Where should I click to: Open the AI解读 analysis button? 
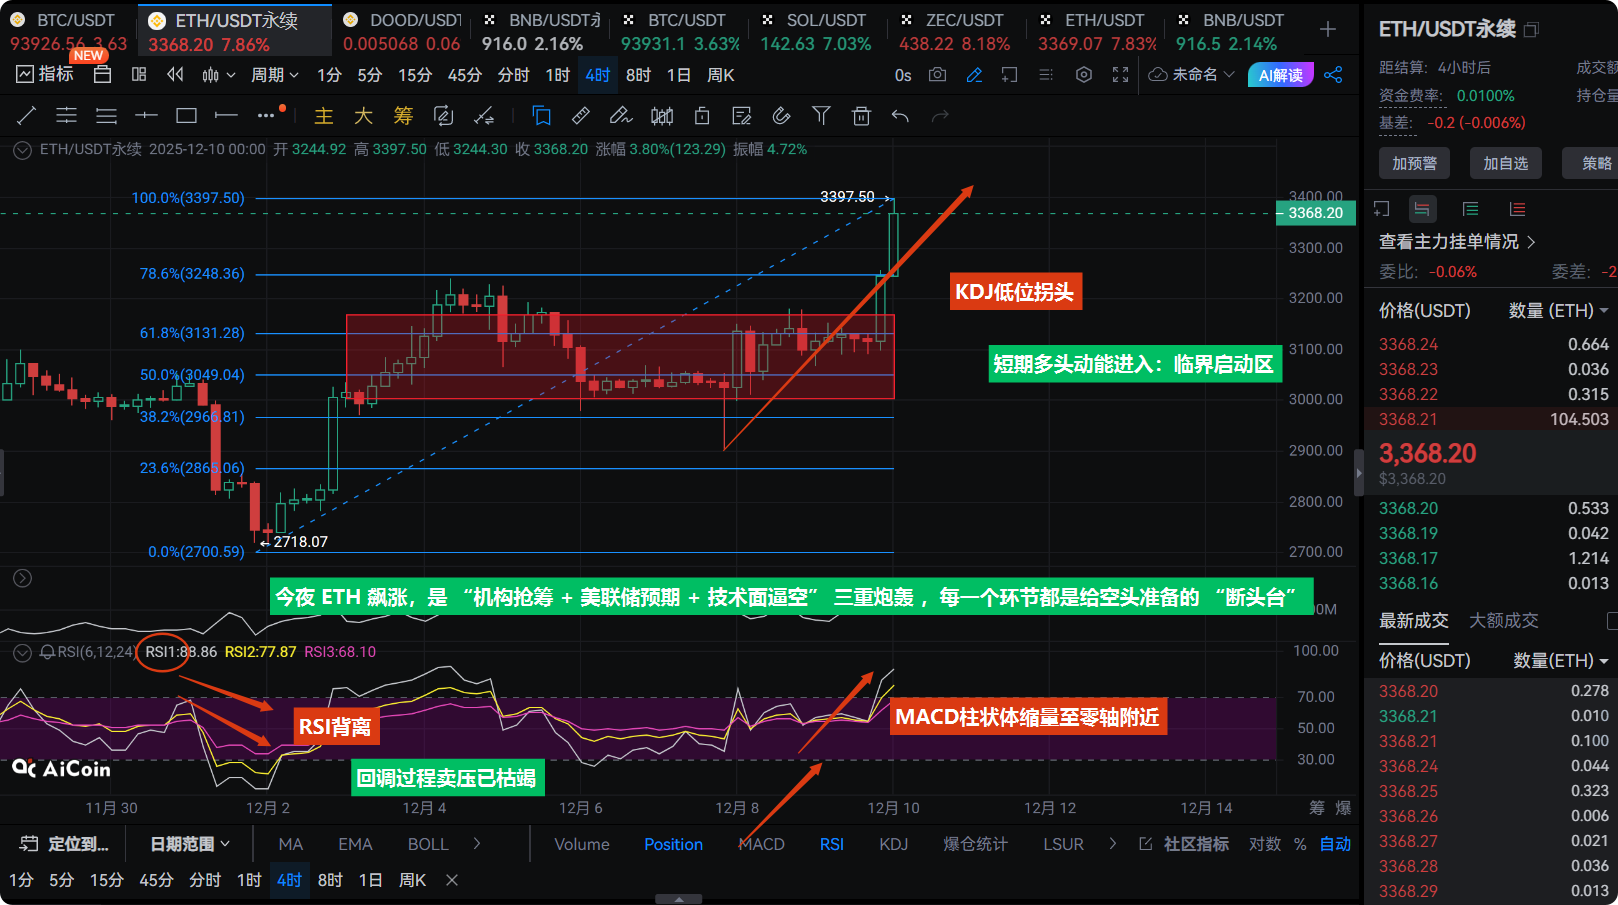tap(1280, 75)
